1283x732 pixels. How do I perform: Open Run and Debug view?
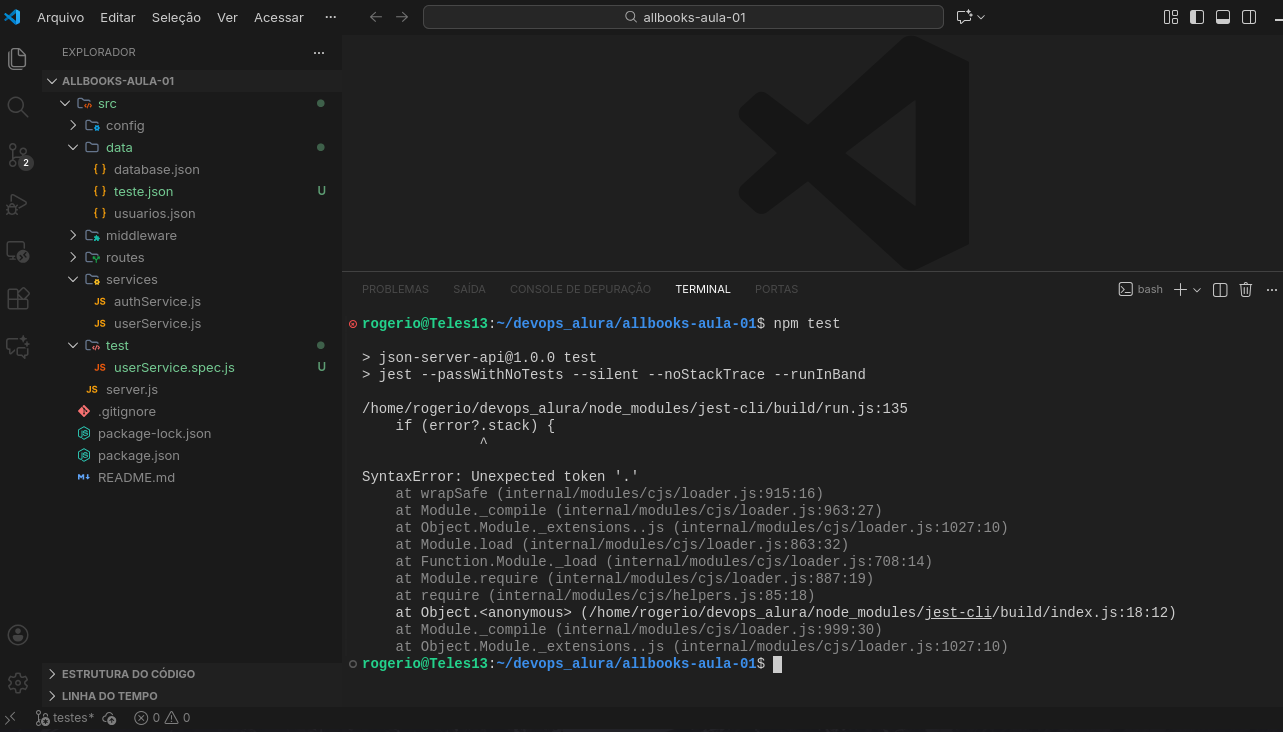pos(17,203)
